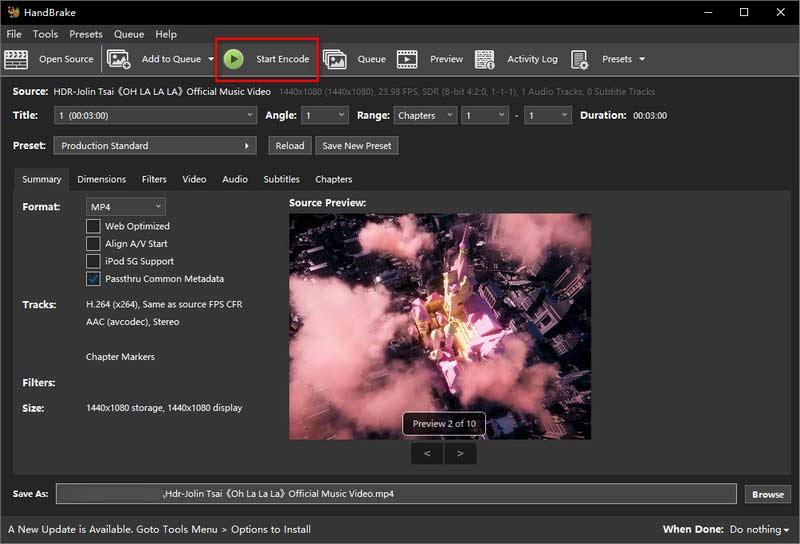Click the Activity Log document icon
This screenshot has width=800, height=544.
(485, 59)
